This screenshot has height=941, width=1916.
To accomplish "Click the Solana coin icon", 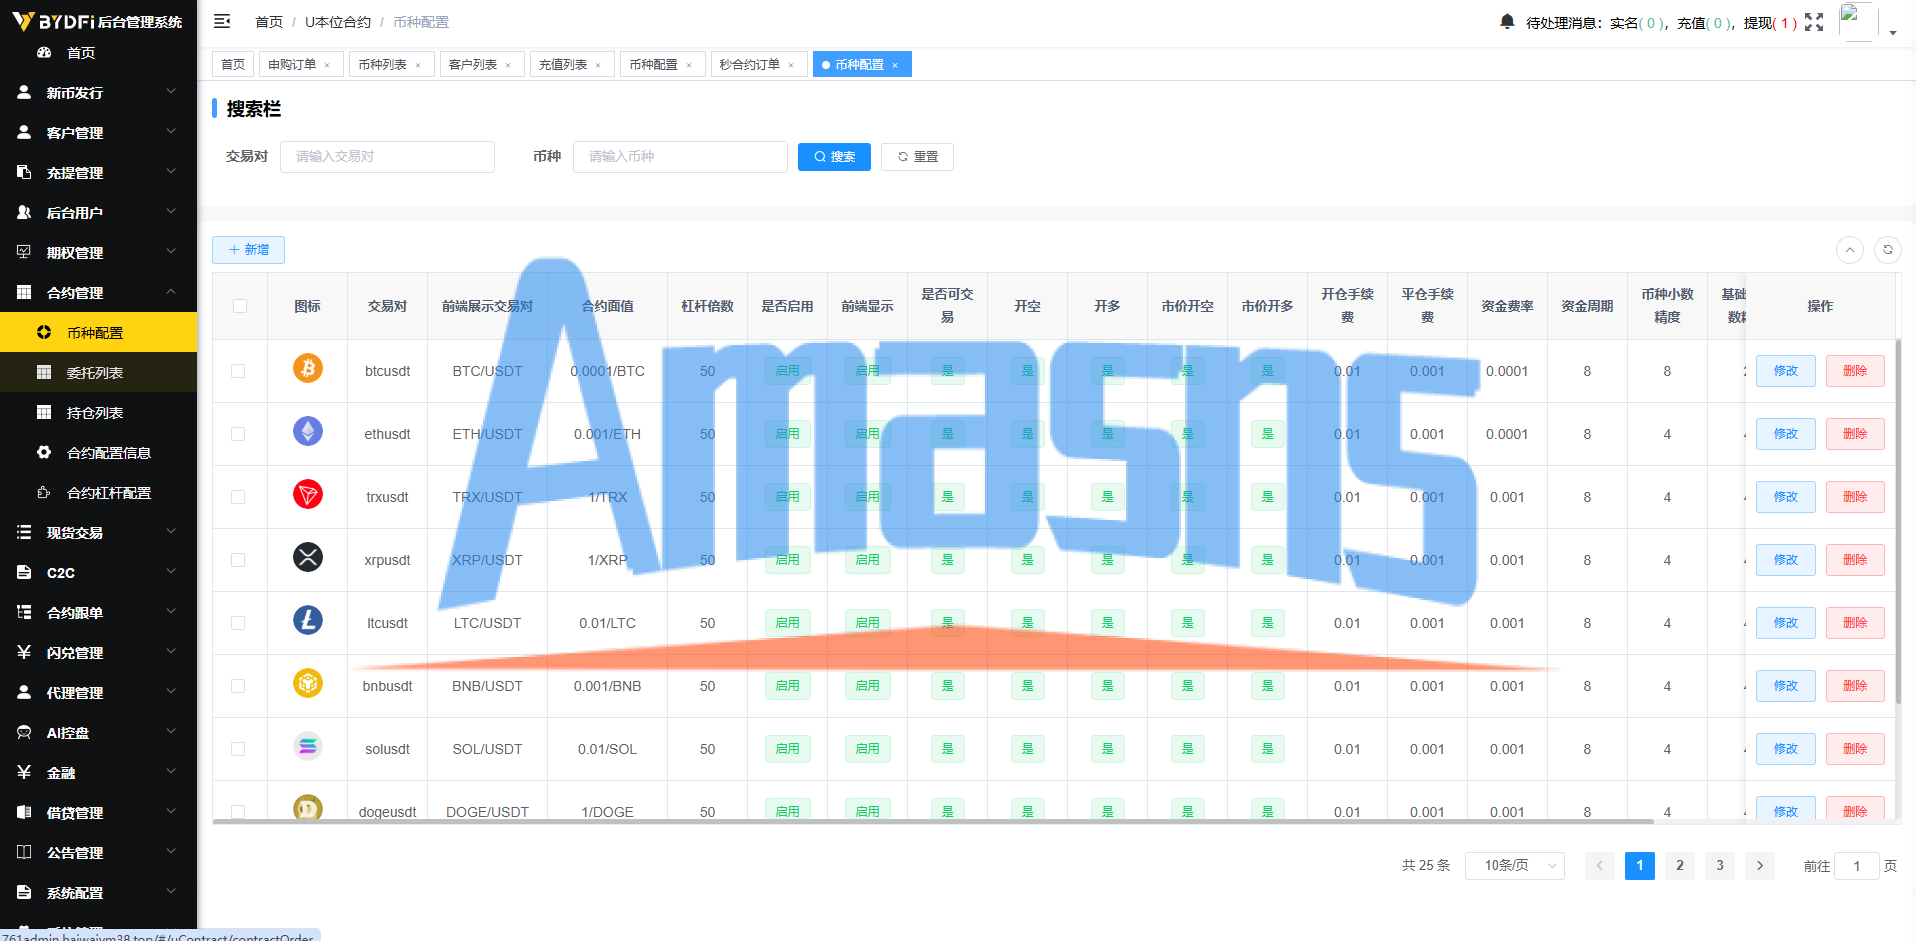I will coord(308,747).
